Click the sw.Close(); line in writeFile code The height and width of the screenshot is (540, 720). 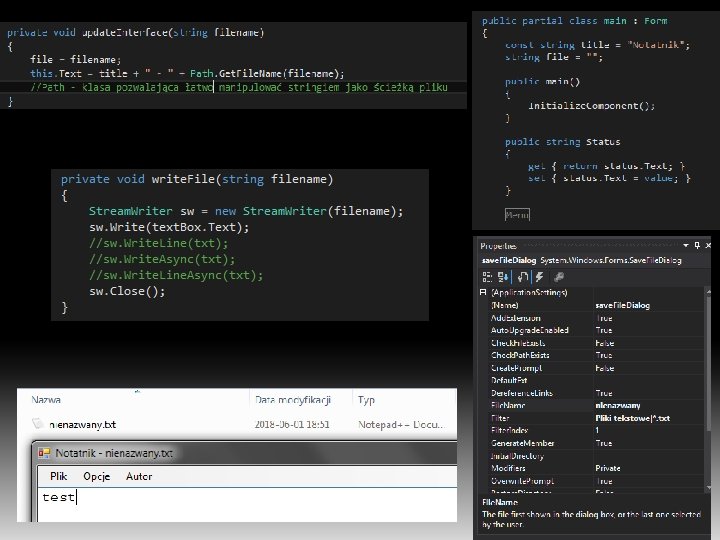(127, 291)
